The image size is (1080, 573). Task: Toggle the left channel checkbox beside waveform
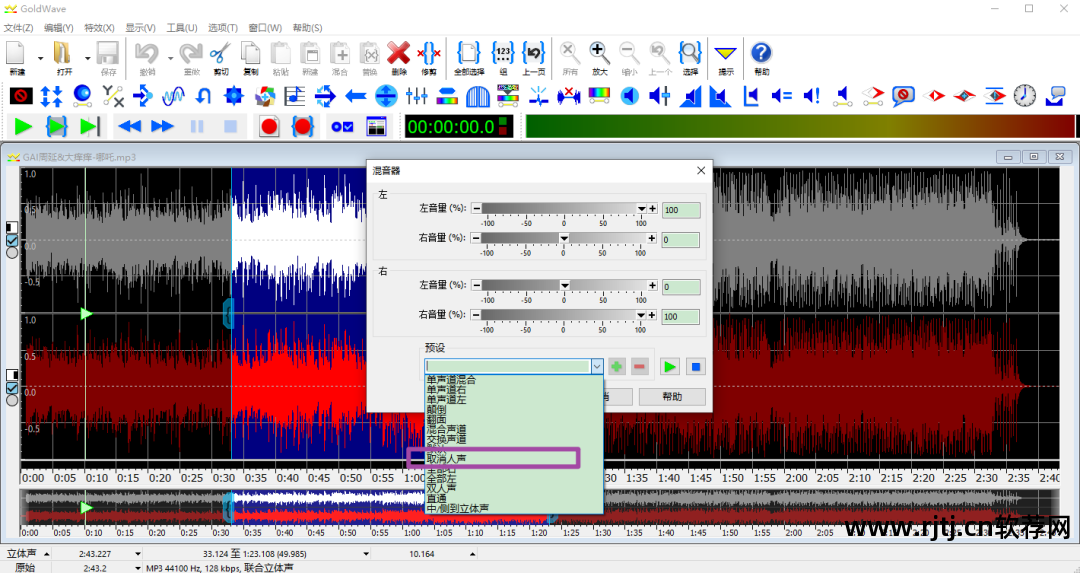click(12, 241)
